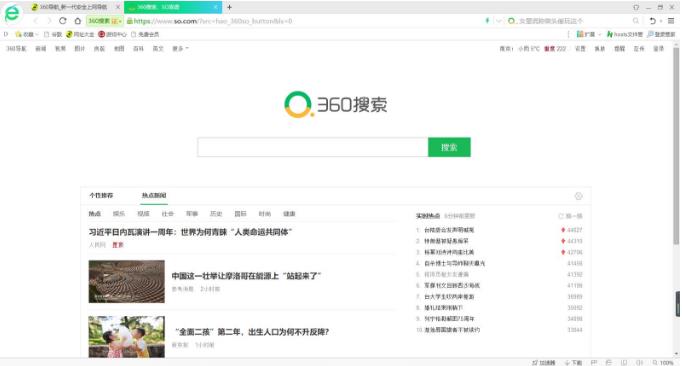Click the skin shirt icon in title bar

coord(636,7)
